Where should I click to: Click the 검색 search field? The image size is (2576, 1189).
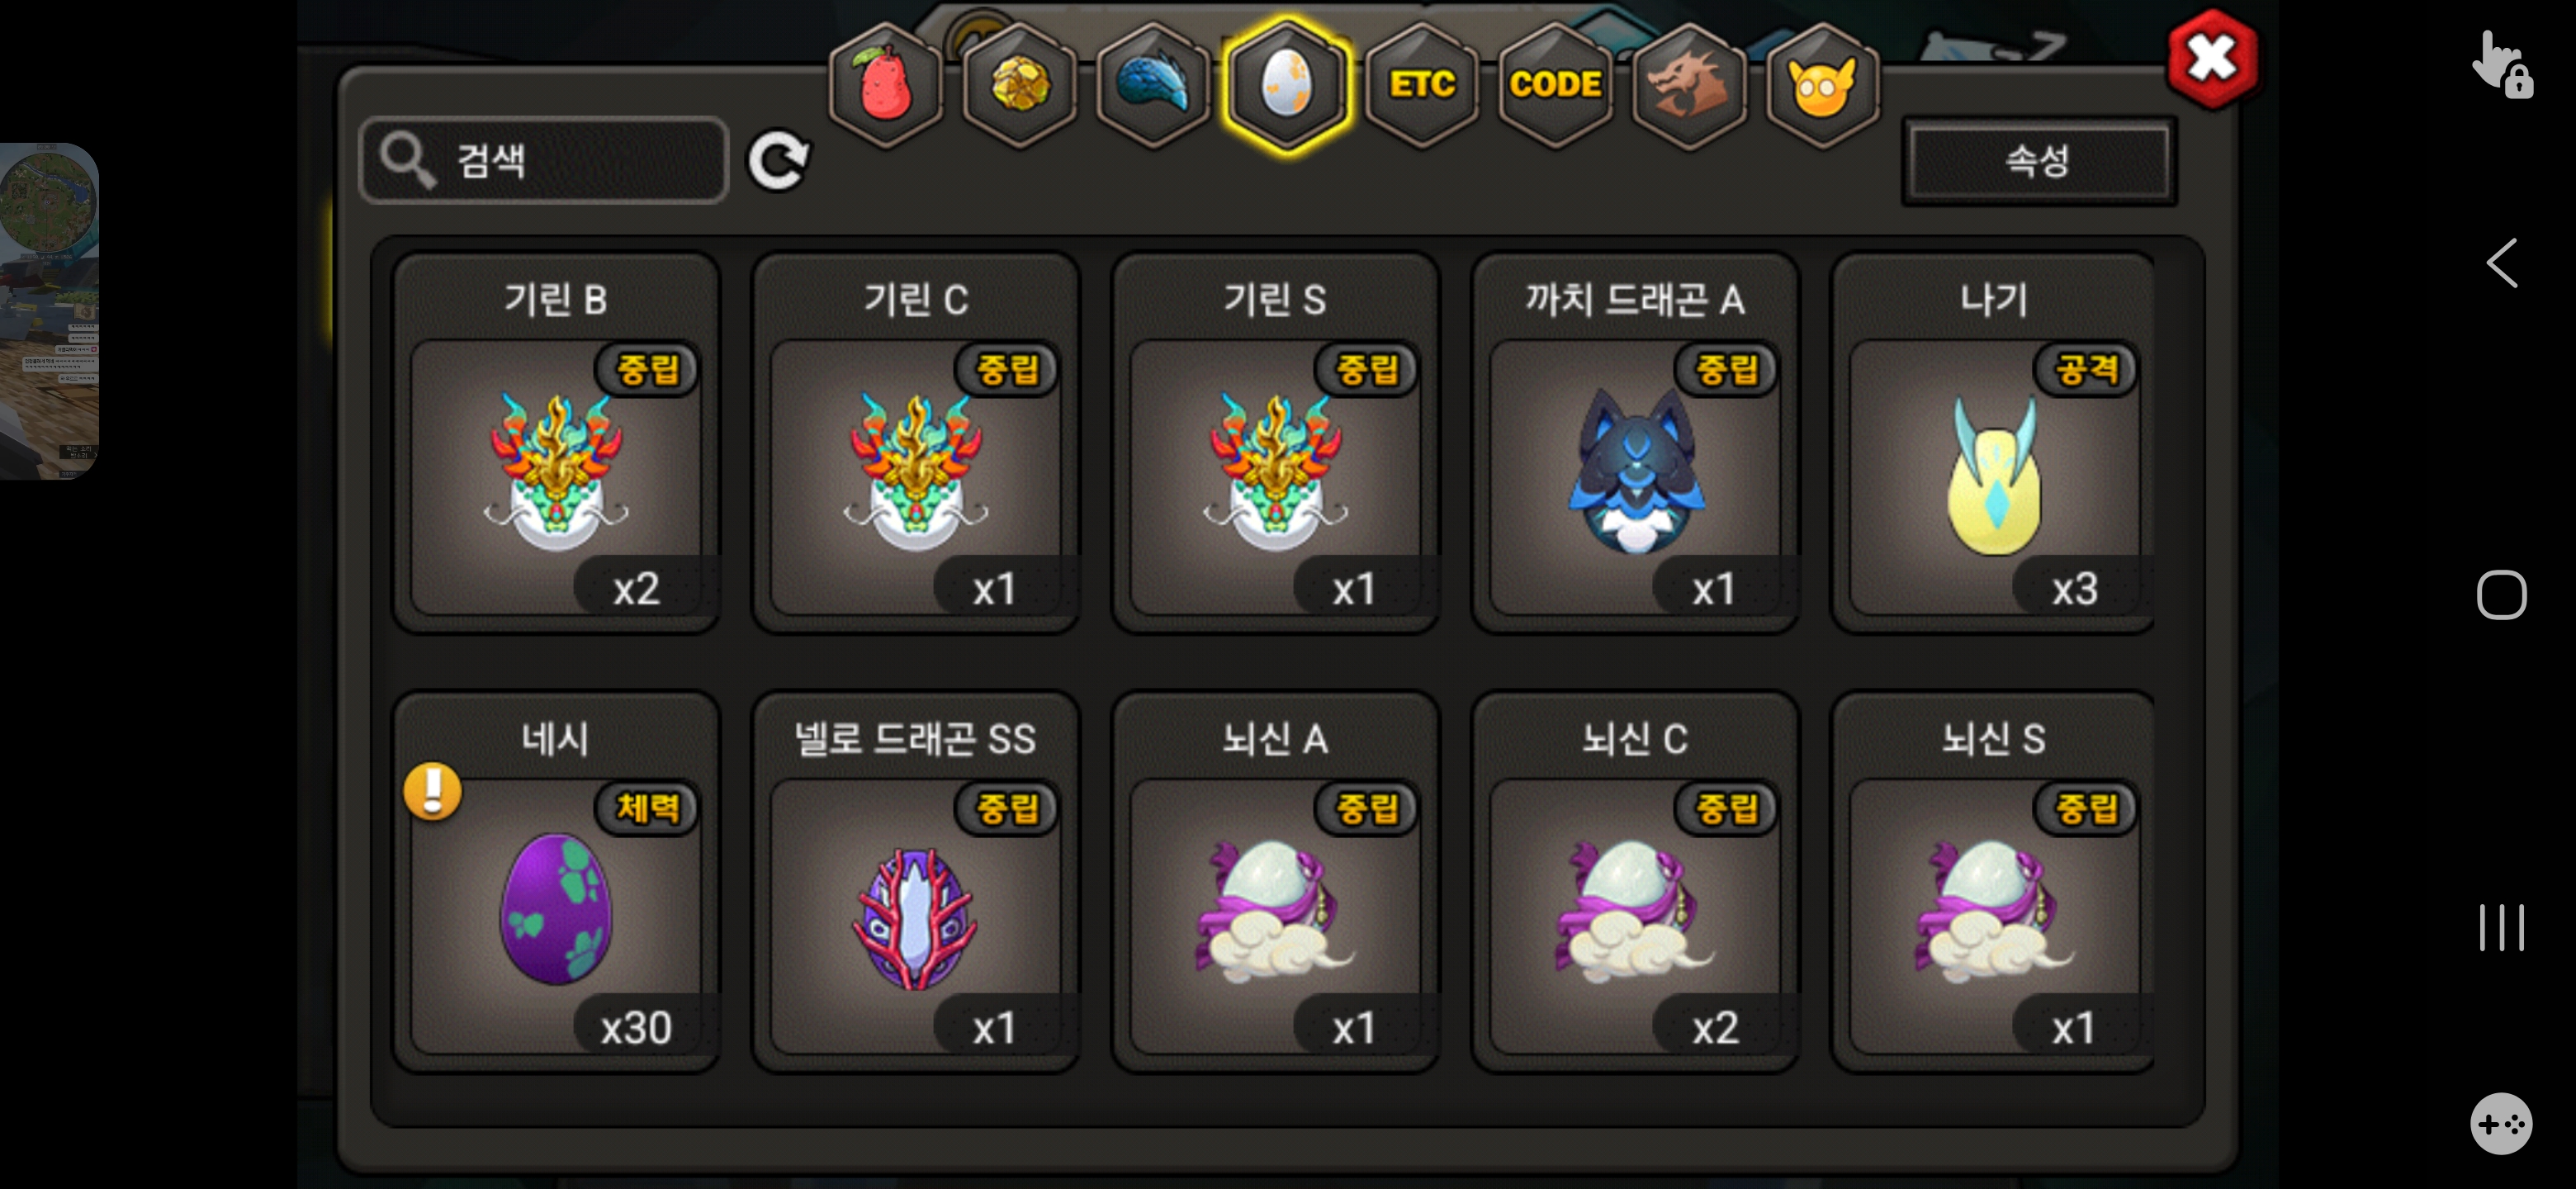point(544,160)
